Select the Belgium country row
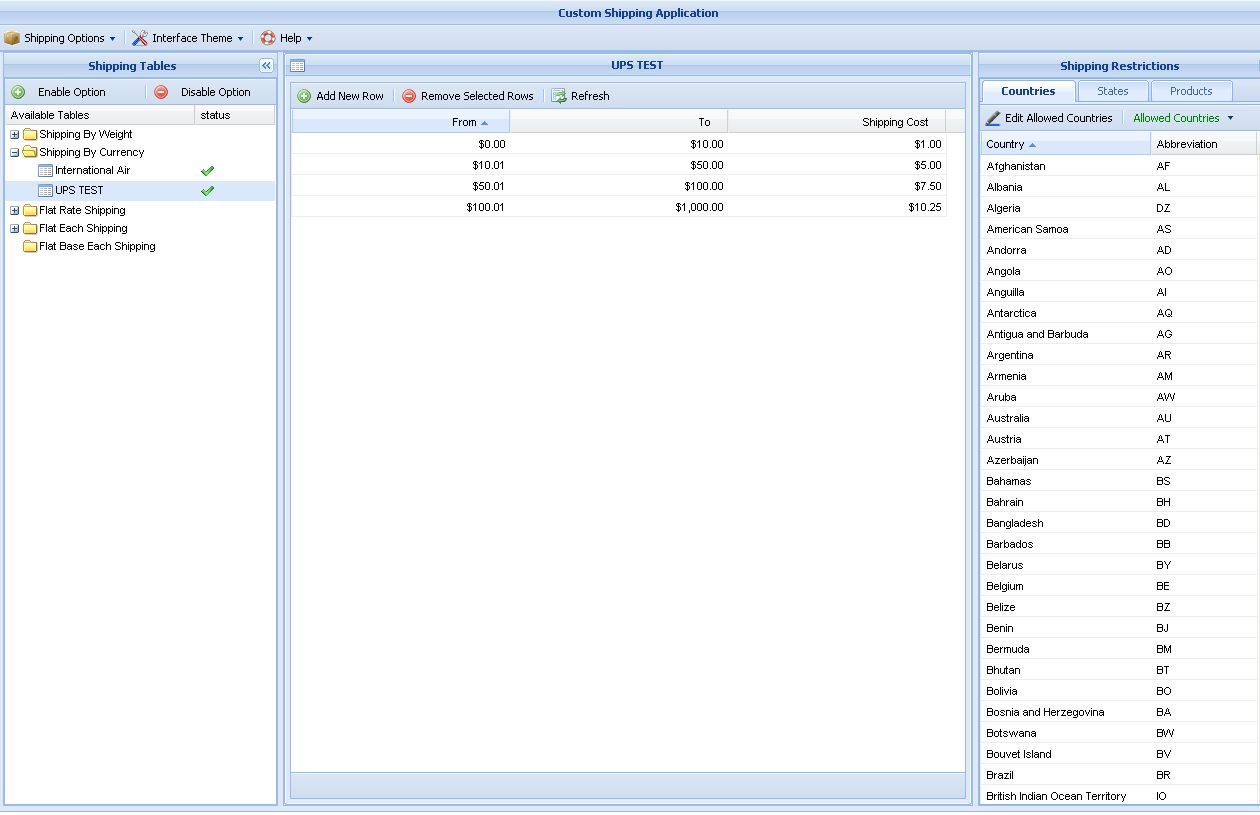Image resolution: width=1260 pixels, height=815 pixels. tap(1119, 586)
